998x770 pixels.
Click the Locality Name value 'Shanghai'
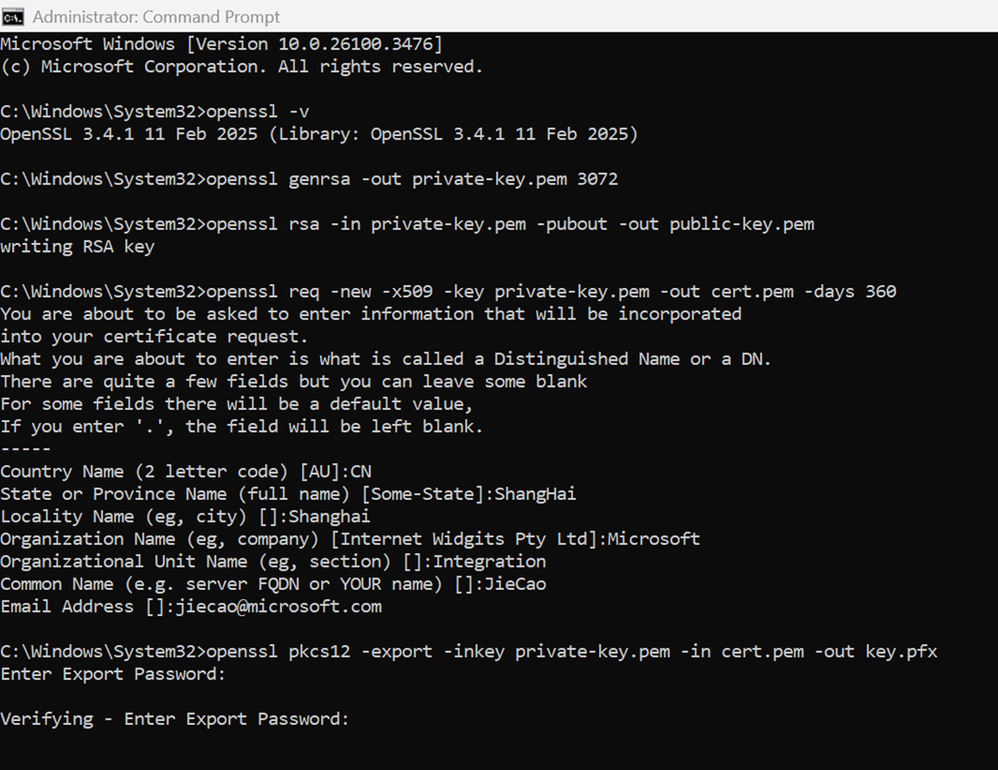click(329, 516)
